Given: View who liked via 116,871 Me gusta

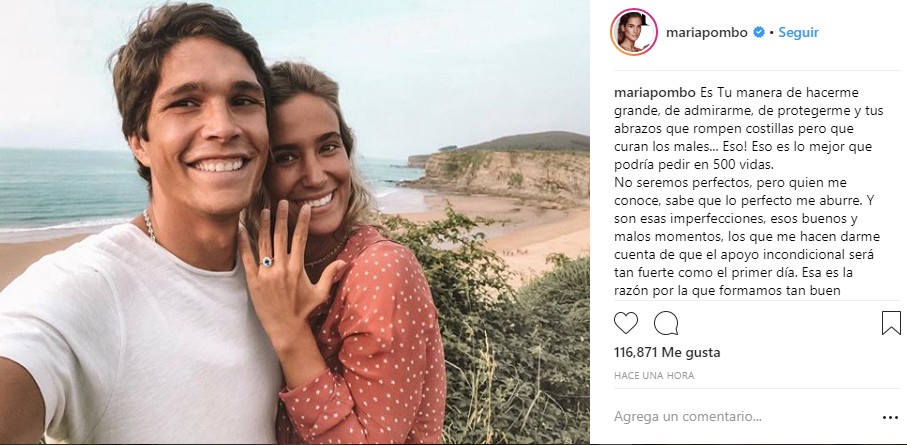Looking at the screenshot, I should click(667, 352).
